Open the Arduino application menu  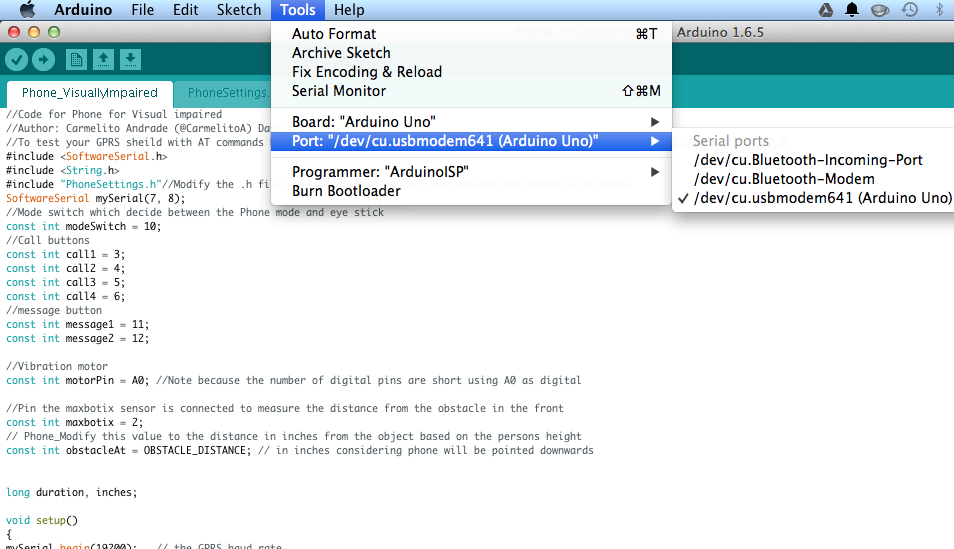click(83, 10)
